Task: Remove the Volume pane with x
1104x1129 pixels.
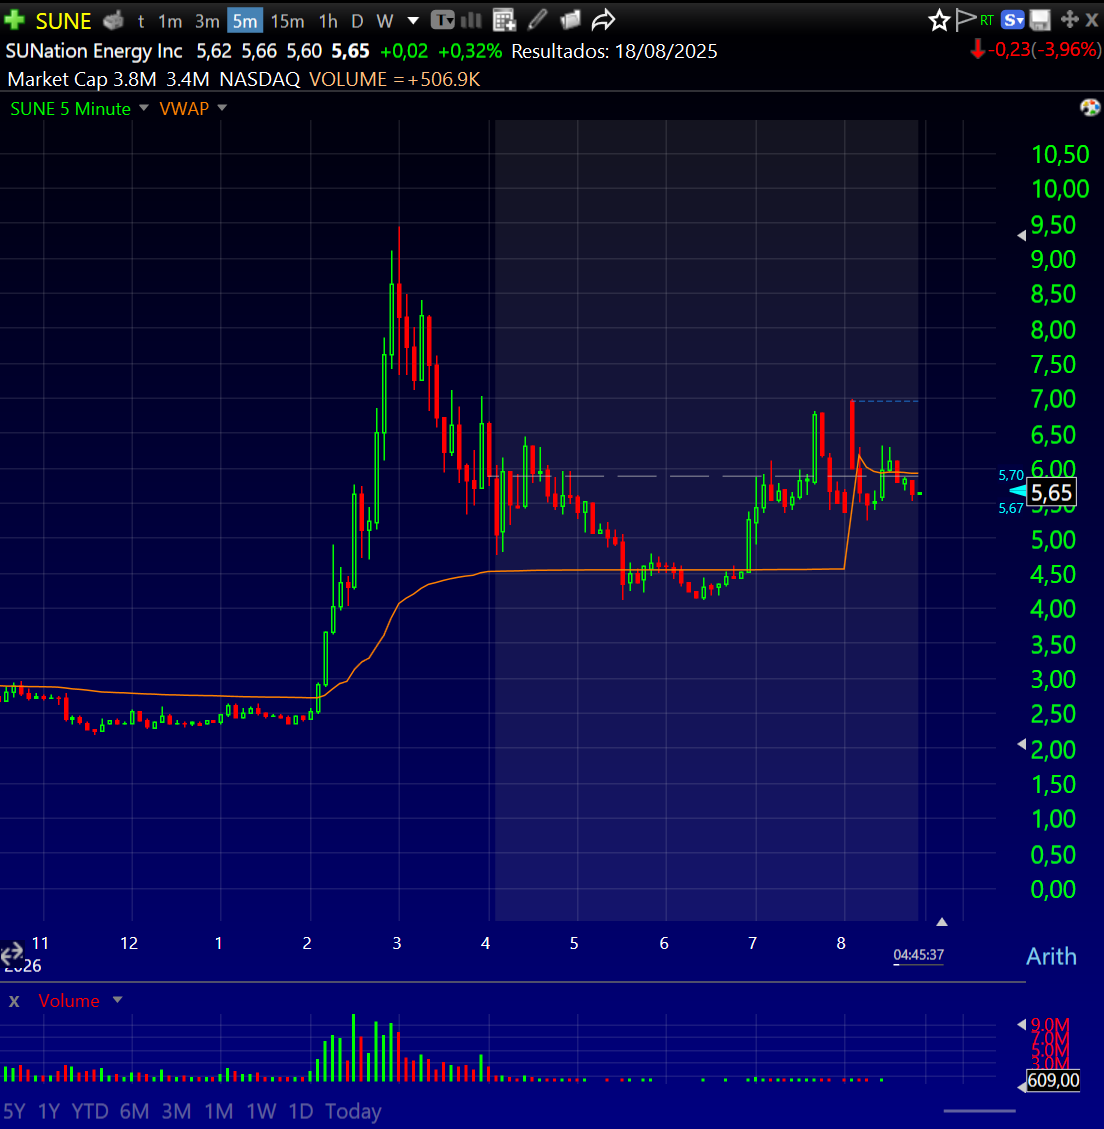Action: tap(14, 1001)
